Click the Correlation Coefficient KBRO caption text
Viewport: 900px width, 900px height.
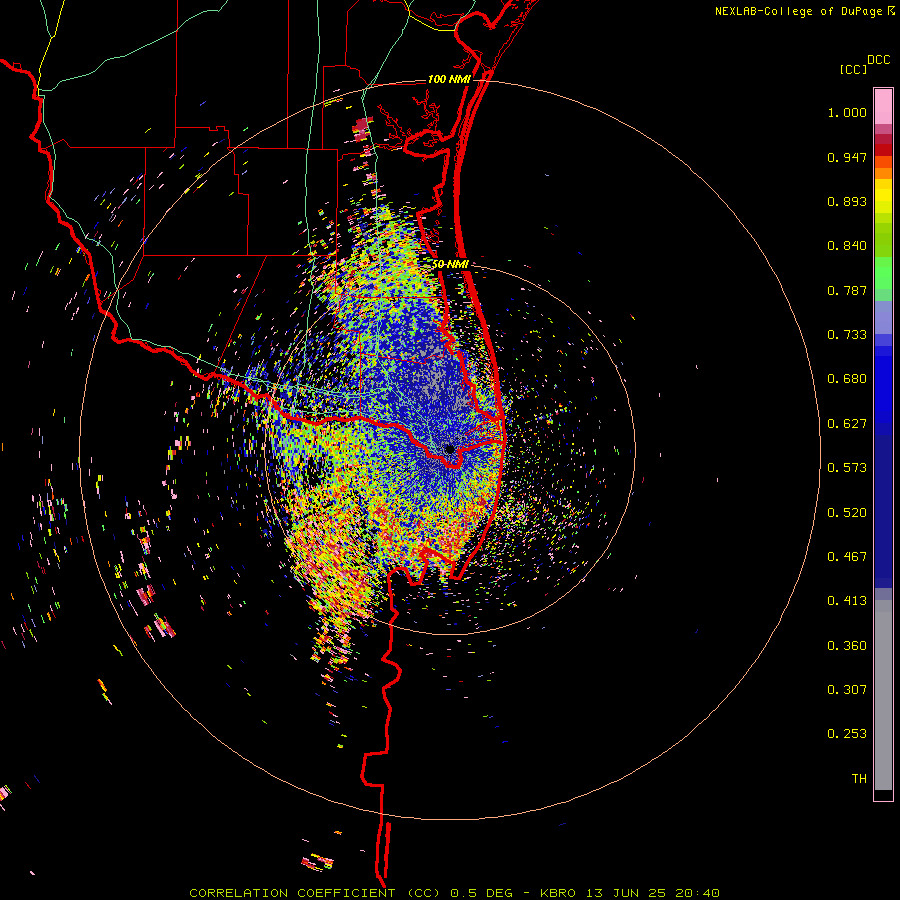point(454,893)
